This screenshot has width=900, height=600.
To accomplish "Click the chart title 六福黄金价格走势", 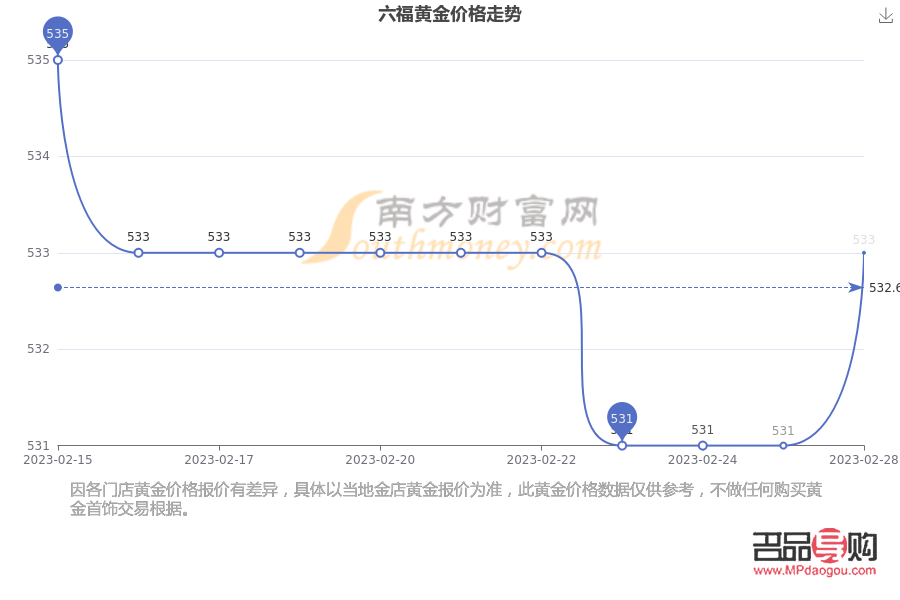I will (449, 14).
